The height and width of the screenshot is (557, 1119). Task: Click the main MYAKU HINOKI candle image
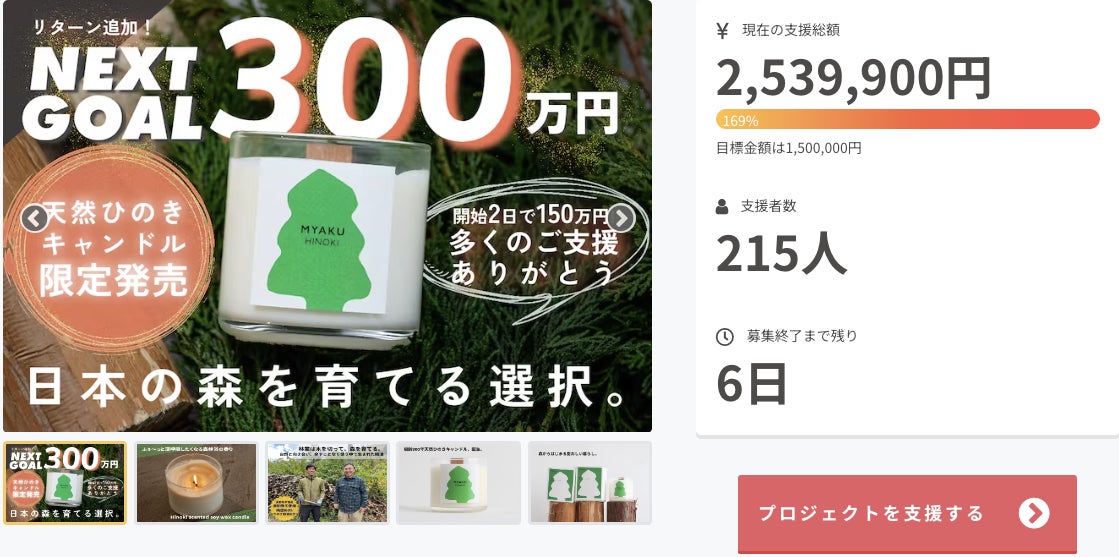(325, 239)
